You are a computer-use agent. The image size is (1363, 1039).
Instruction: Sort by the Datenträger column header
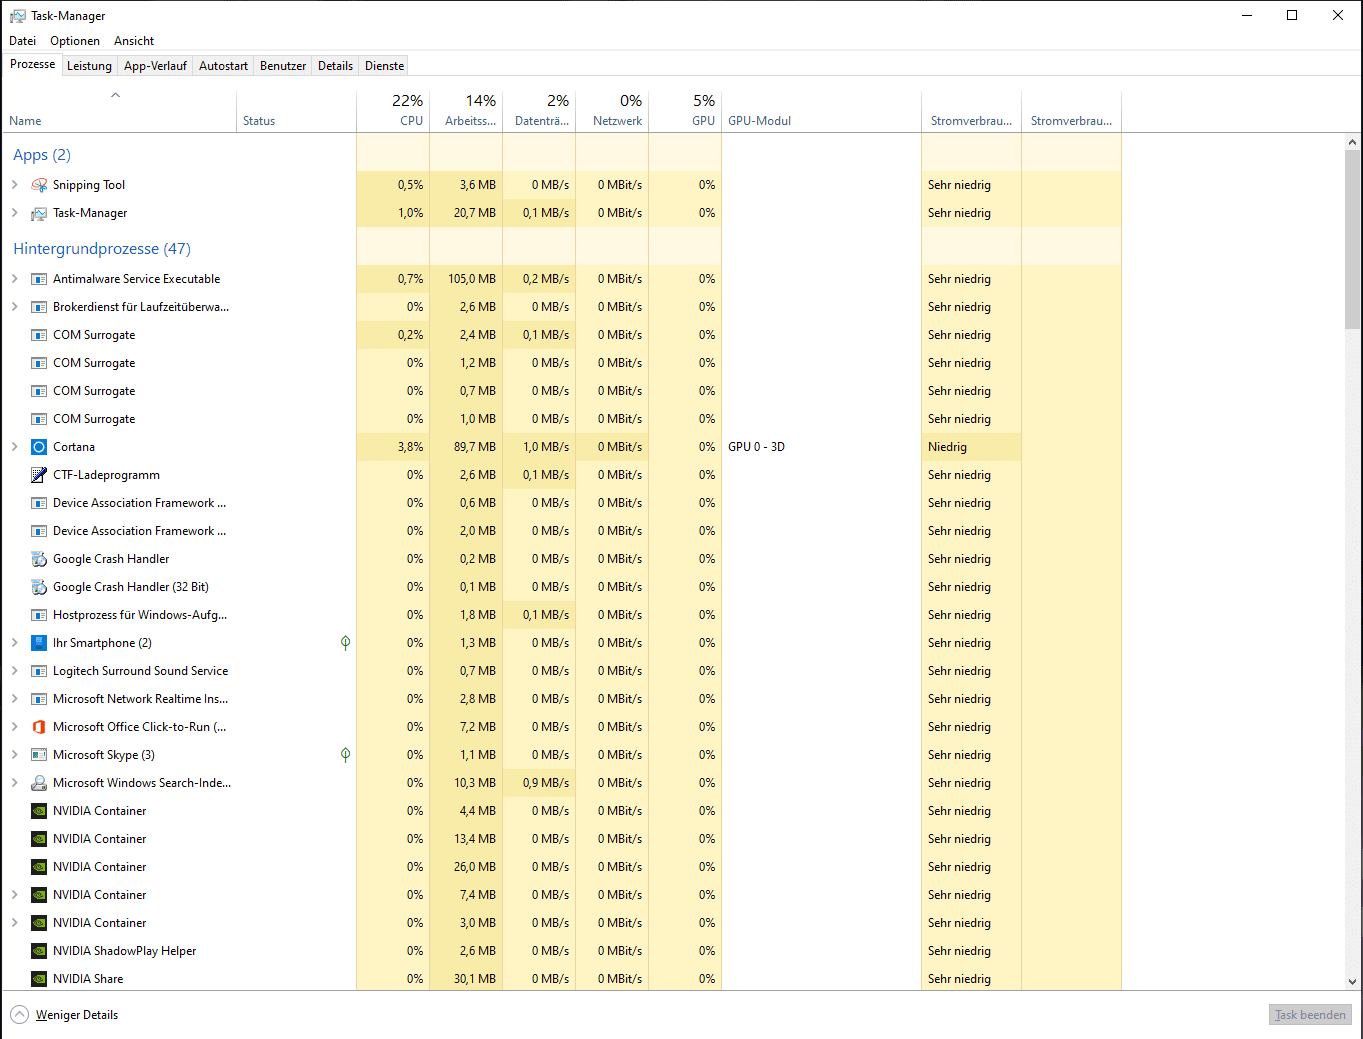[x=539, y=111]
